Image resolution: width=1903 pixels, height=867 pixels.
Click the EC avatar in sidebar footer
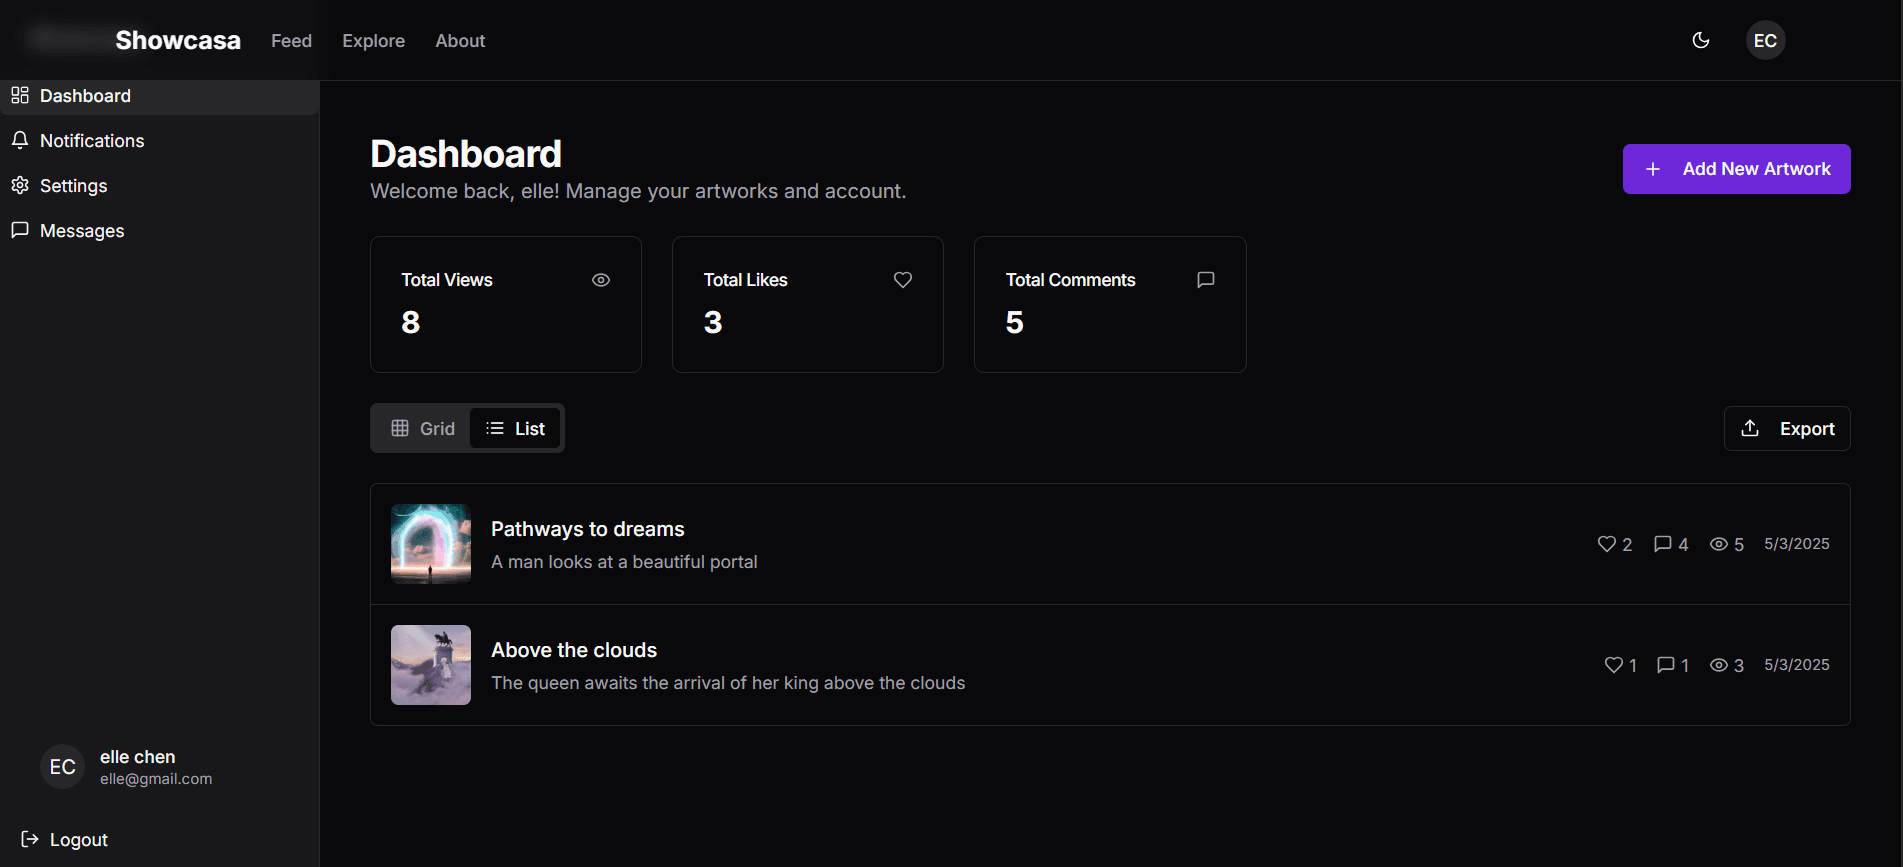click(62, 767)
